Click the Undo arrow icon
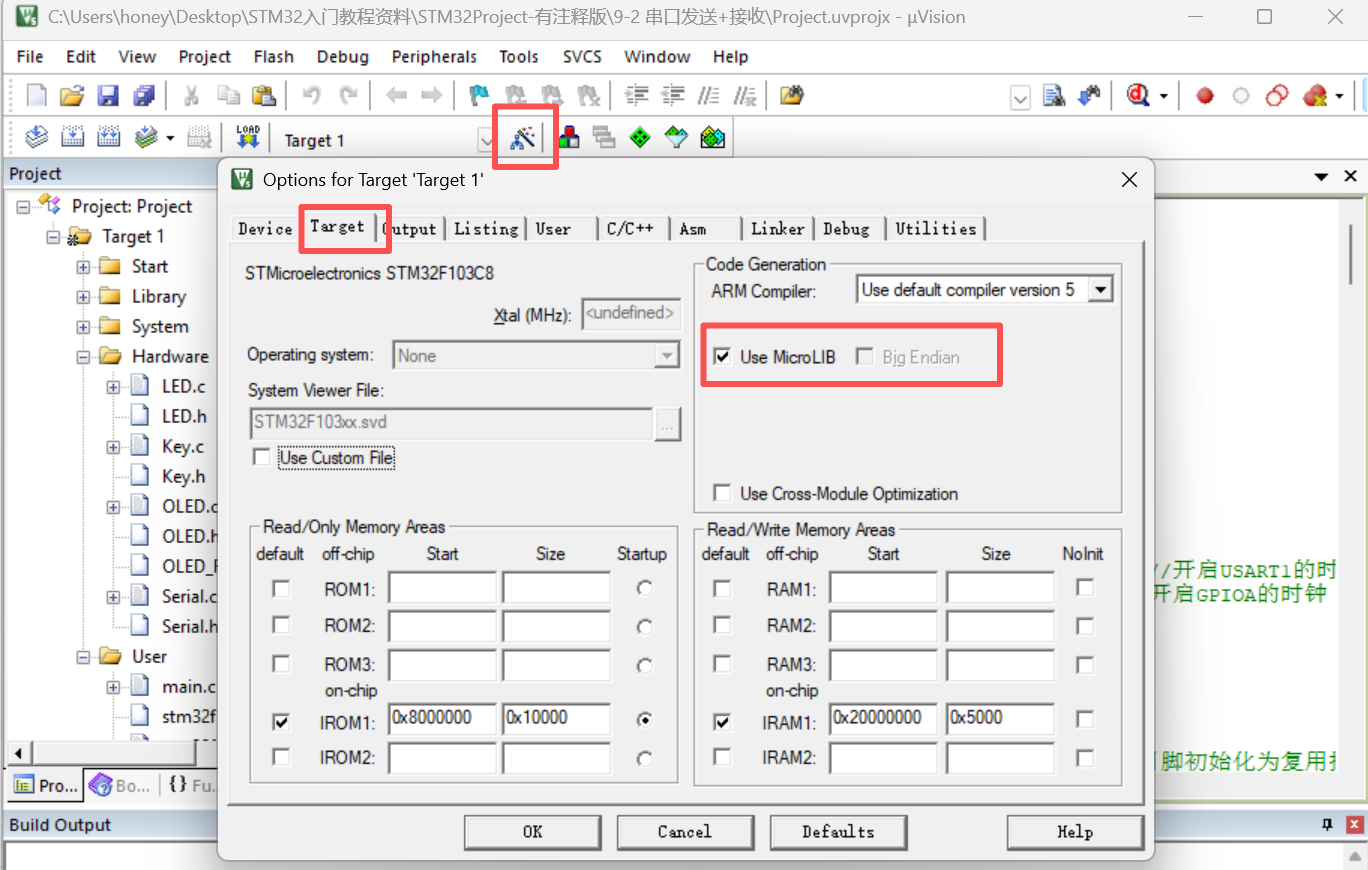Image resolution: width=1368 pixels, height=870 pixels. (312, 96)
